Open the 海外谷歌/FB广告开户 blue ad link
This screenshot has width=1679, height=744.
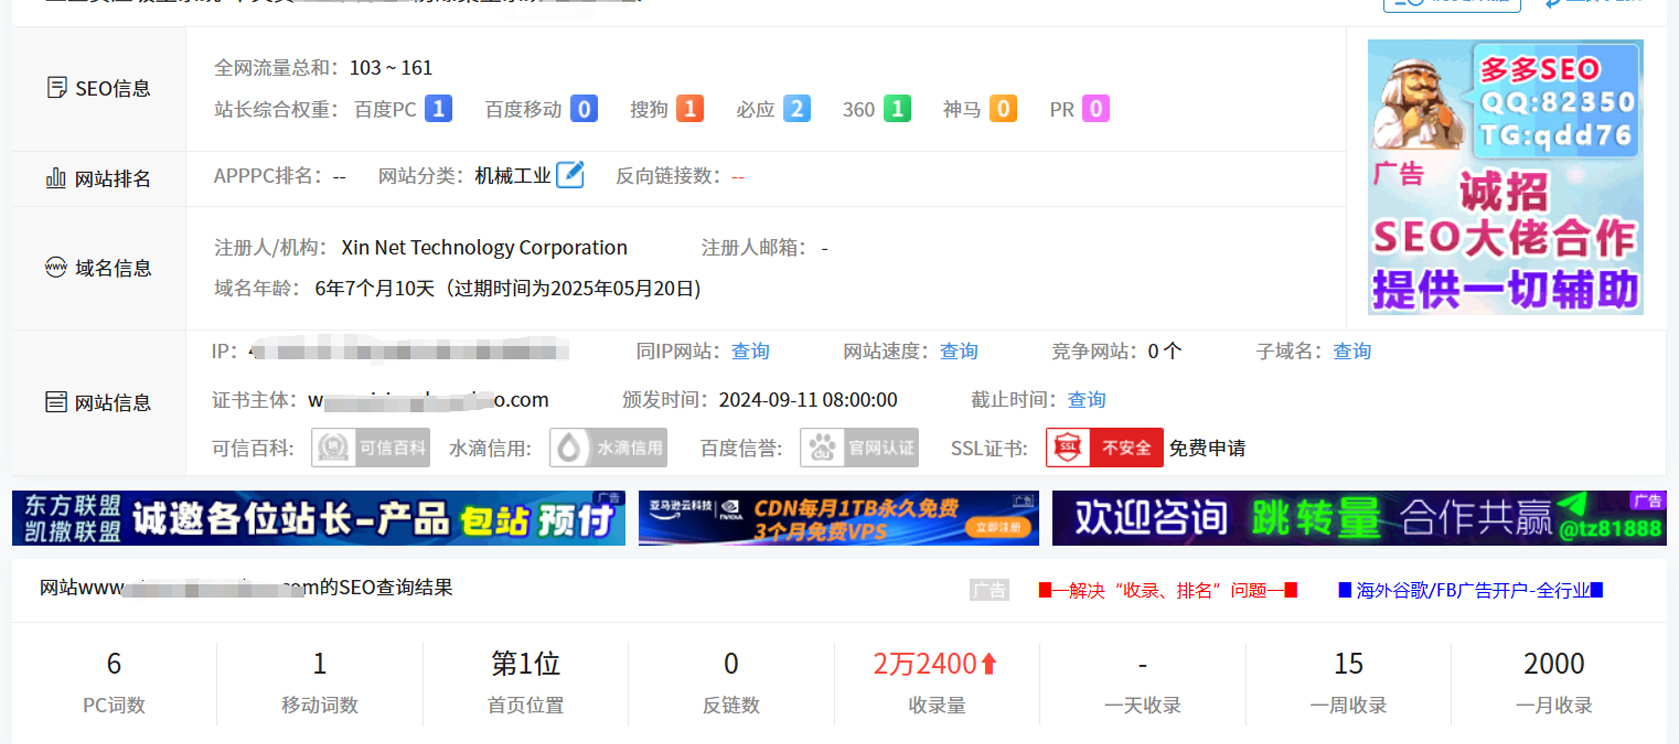(1470, 590)
